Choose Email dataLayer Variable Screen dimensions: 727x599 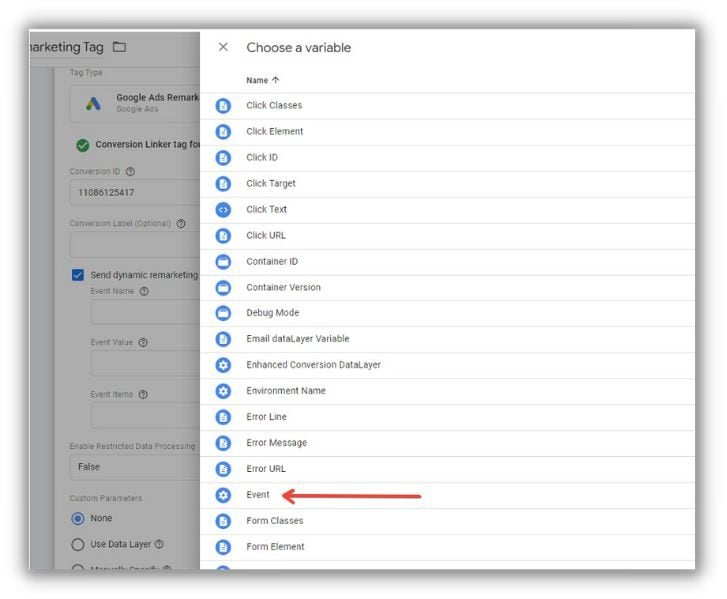pos(447,339)
